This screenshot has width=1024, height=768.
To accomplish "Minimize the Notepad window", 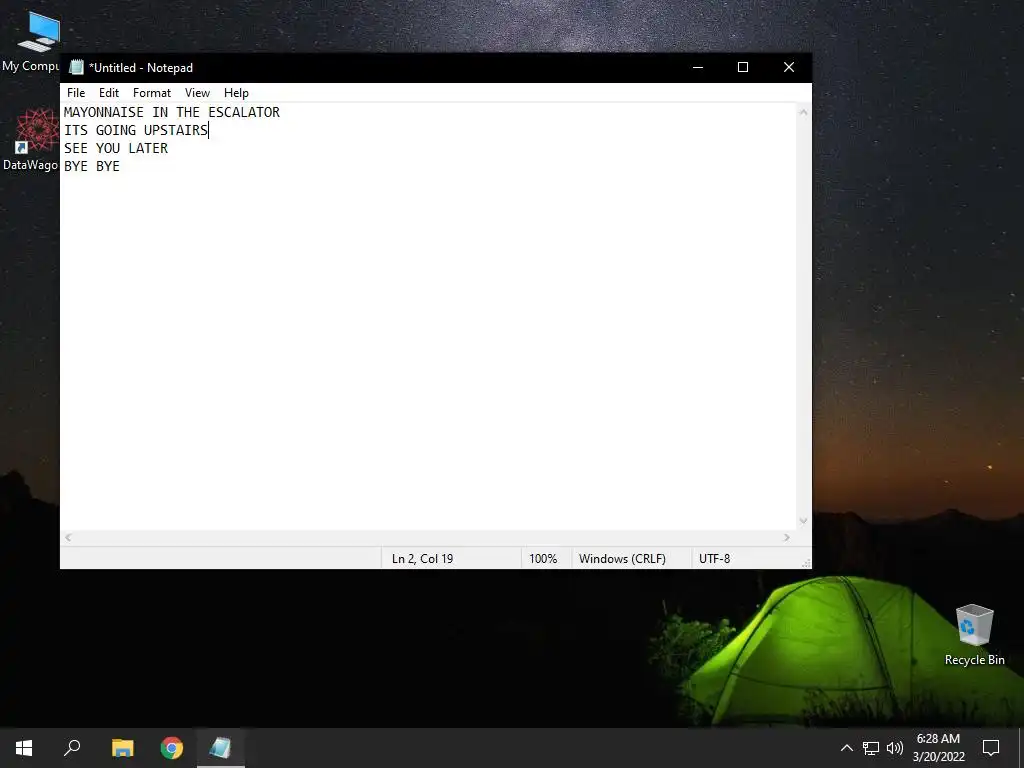I will (697, 67).
